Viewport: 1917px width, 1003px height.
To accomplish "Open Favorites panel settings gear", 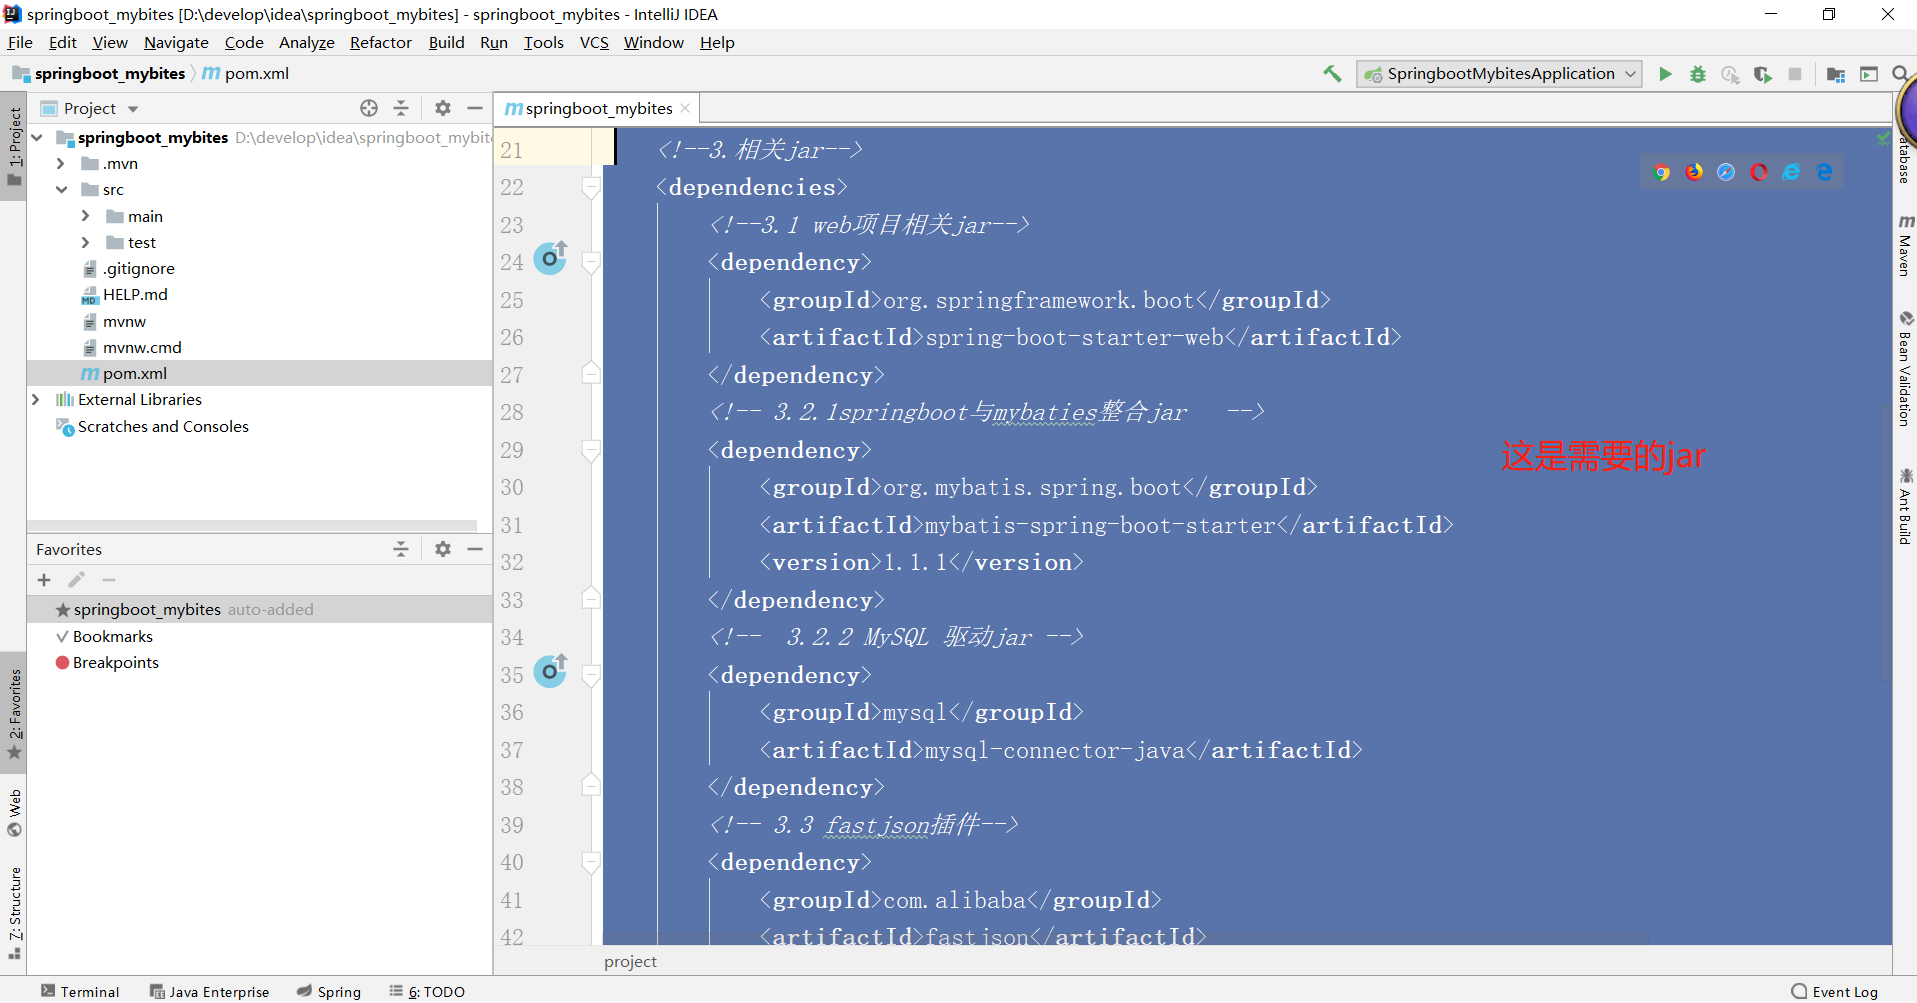I will point(443,549).
